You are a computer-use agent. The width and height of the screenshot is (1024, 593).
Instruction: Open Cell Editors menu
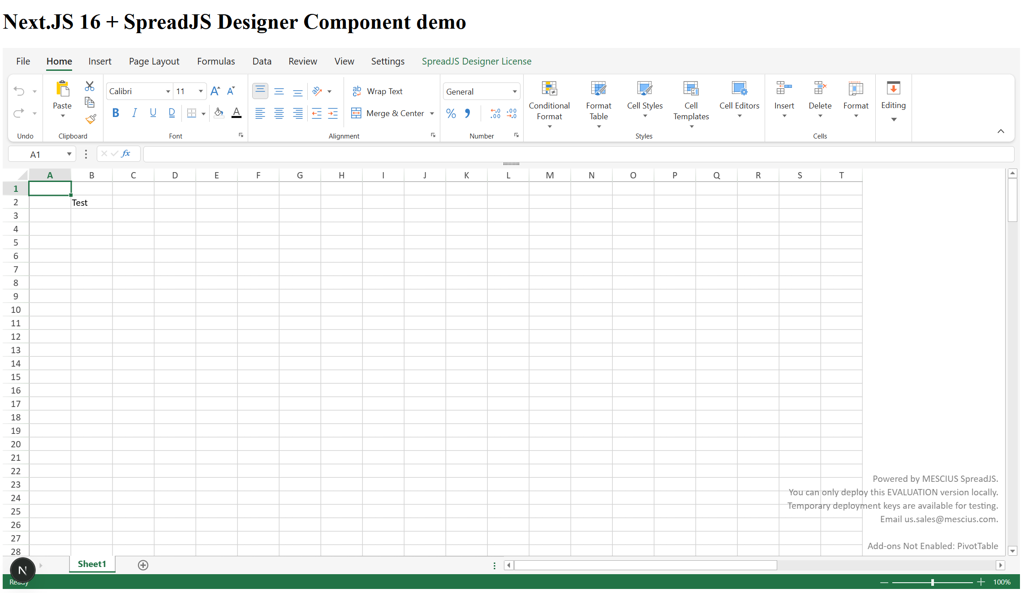739,100
